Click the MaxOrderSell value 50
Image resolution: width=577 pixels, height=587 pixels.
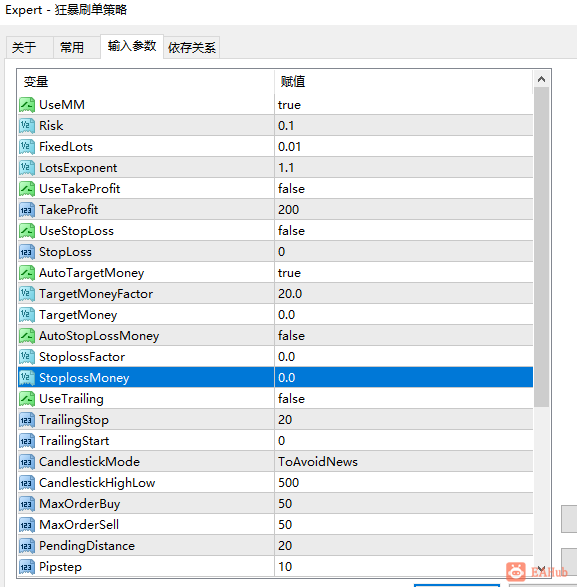(285, 525)
